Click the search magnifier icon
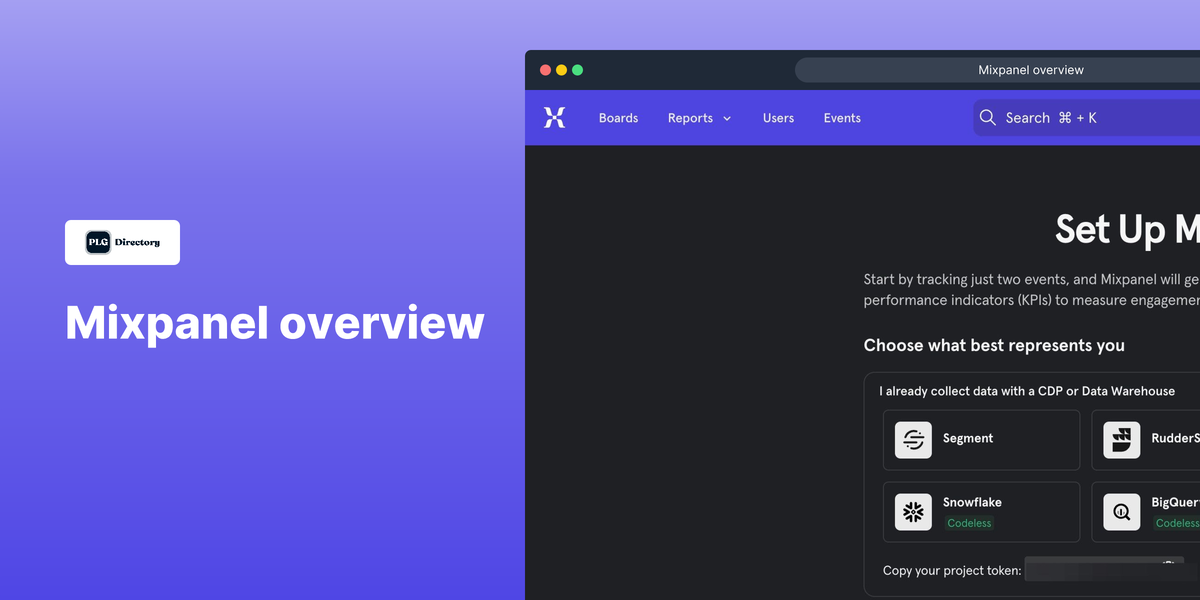The width and height of the screenshot is (1200, 600). (x=987, y=117)
